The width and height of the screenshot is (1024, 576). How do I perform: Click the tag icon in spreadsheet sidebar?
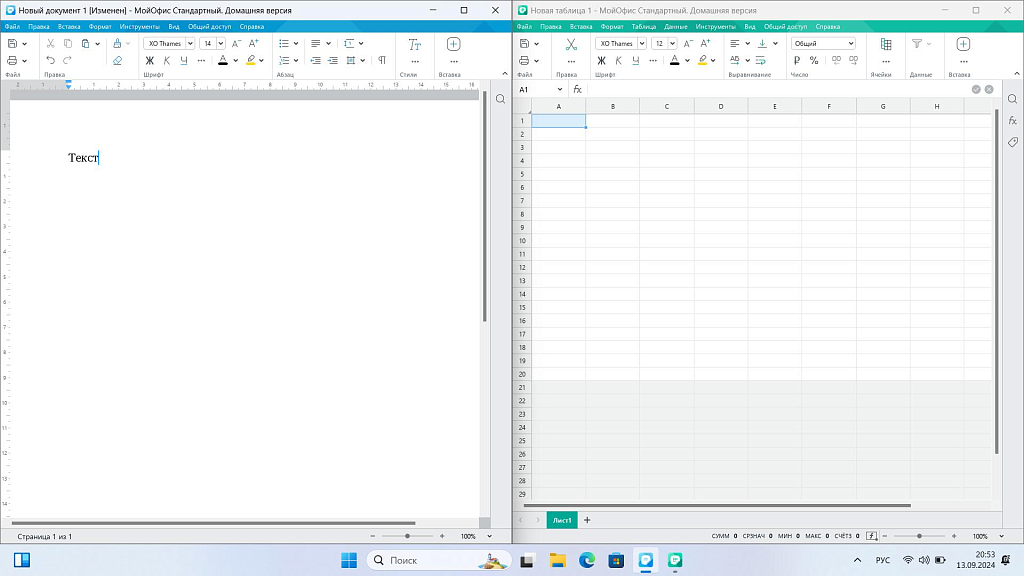point(1012,142)
